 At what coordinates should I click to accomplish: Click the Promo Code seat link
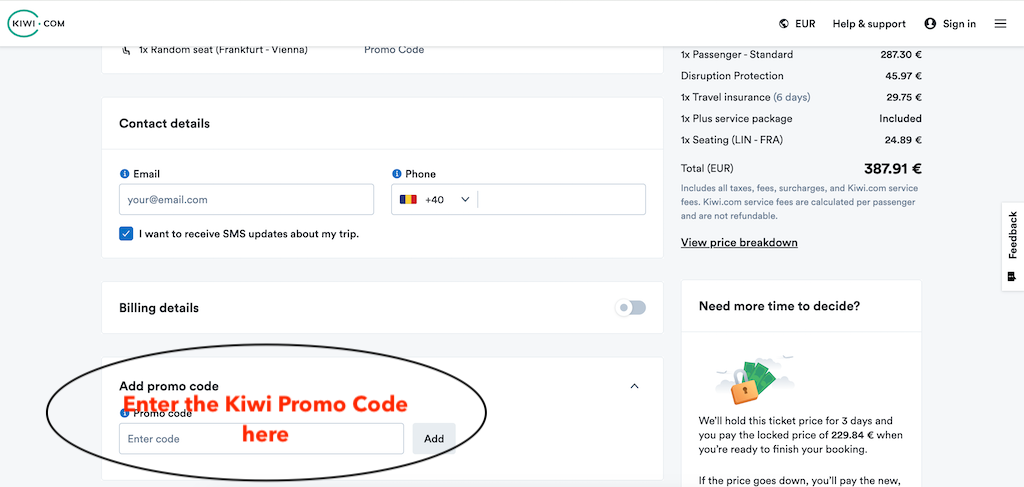pos(394,50)
